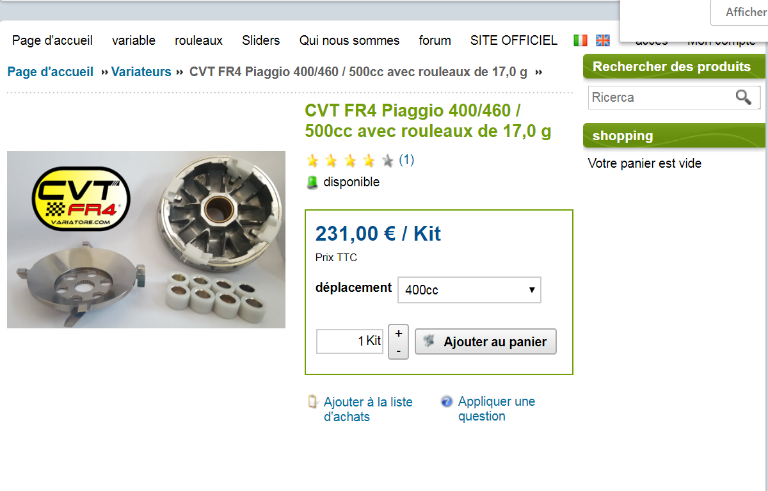The height and width of the screenshot is (491, 768).
Task: Click the green availability status icon
Action: click(312, 182)
